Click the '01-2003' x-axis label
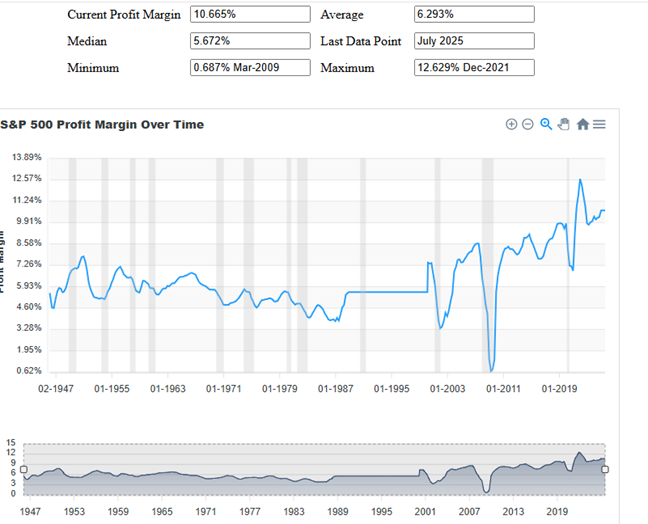Screen dimensions: 648x524 pyautogui.click(x=448, y=389)
